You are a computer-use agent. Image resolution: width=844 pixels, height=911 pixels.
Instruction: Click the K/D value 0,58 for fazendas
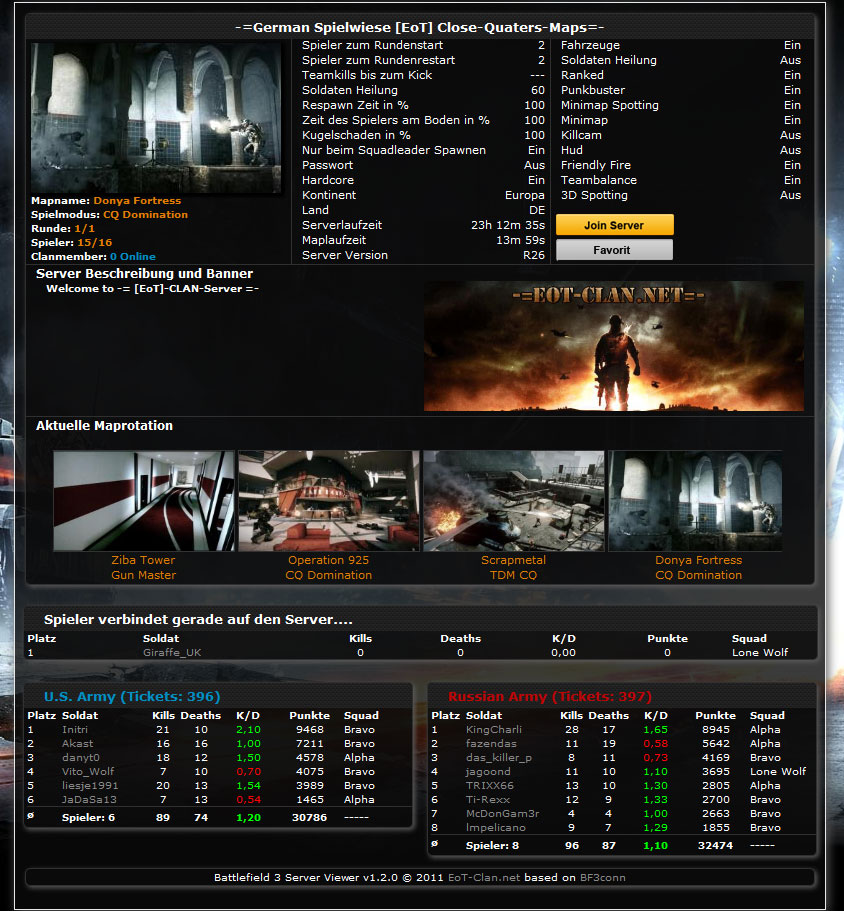[655, 743]
